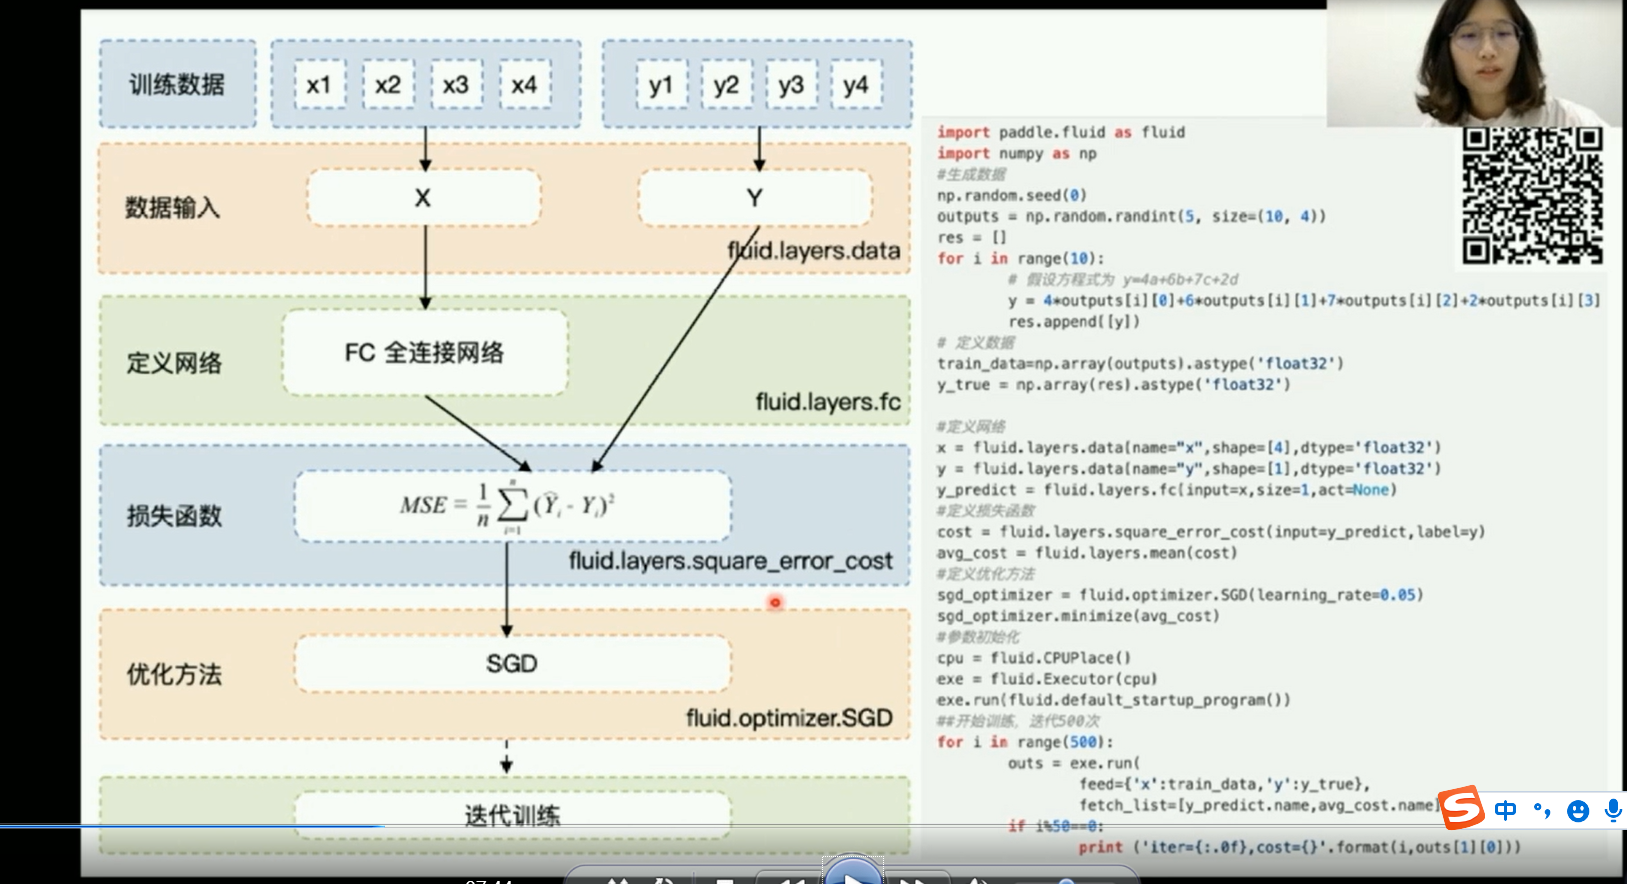Click the x3 box
The width and height of the screenshot is (1627, 884).
point(456,85)
